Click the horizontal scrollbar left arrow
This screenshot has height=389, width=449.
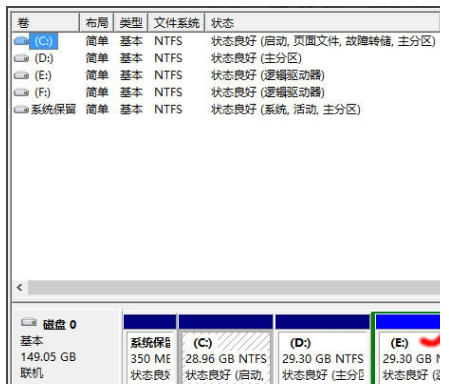coord(20,287)
